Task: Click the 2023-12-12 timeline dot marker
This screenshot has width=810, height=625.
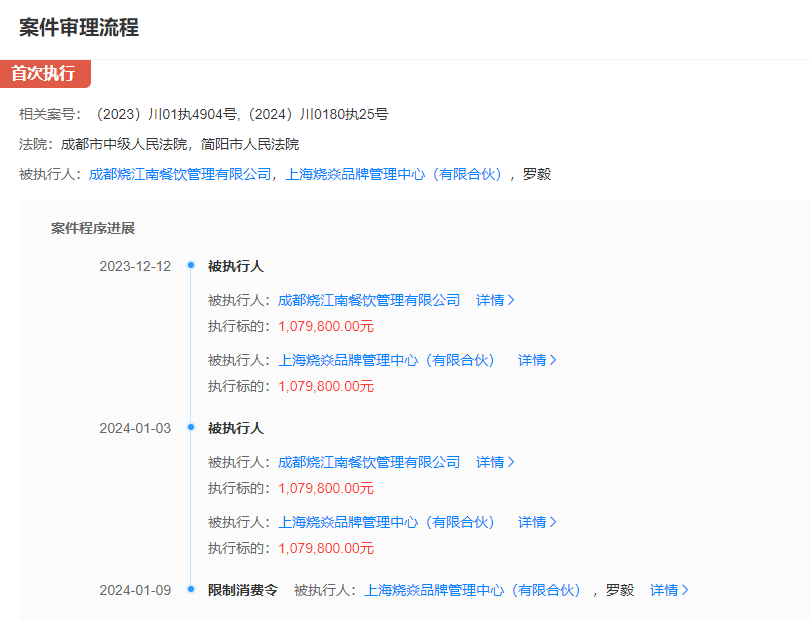Action: coord(190,266)
